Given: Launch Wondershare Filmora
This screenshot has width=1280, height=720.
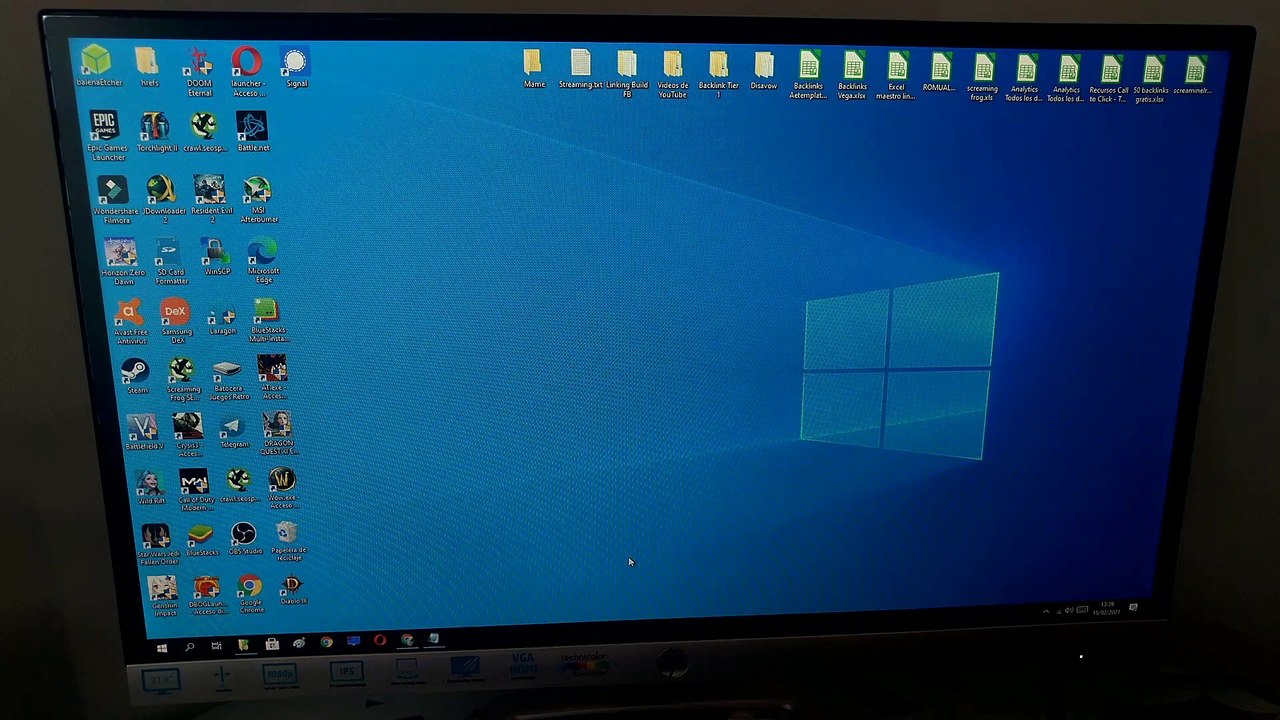Looking at the screenshot, I should (x=114, y=200).
